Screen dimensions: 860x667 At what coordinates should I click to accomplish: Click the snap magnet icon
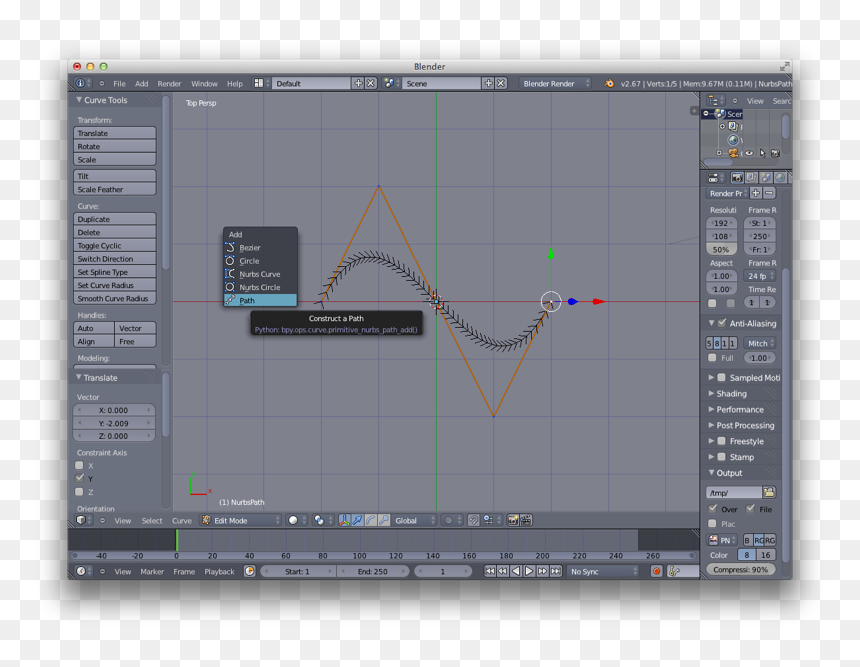pos(473,520)
